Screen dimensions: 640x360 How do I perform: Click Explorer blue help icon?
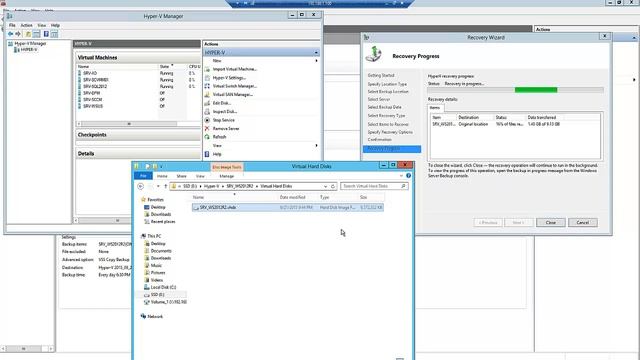[408, 176]
